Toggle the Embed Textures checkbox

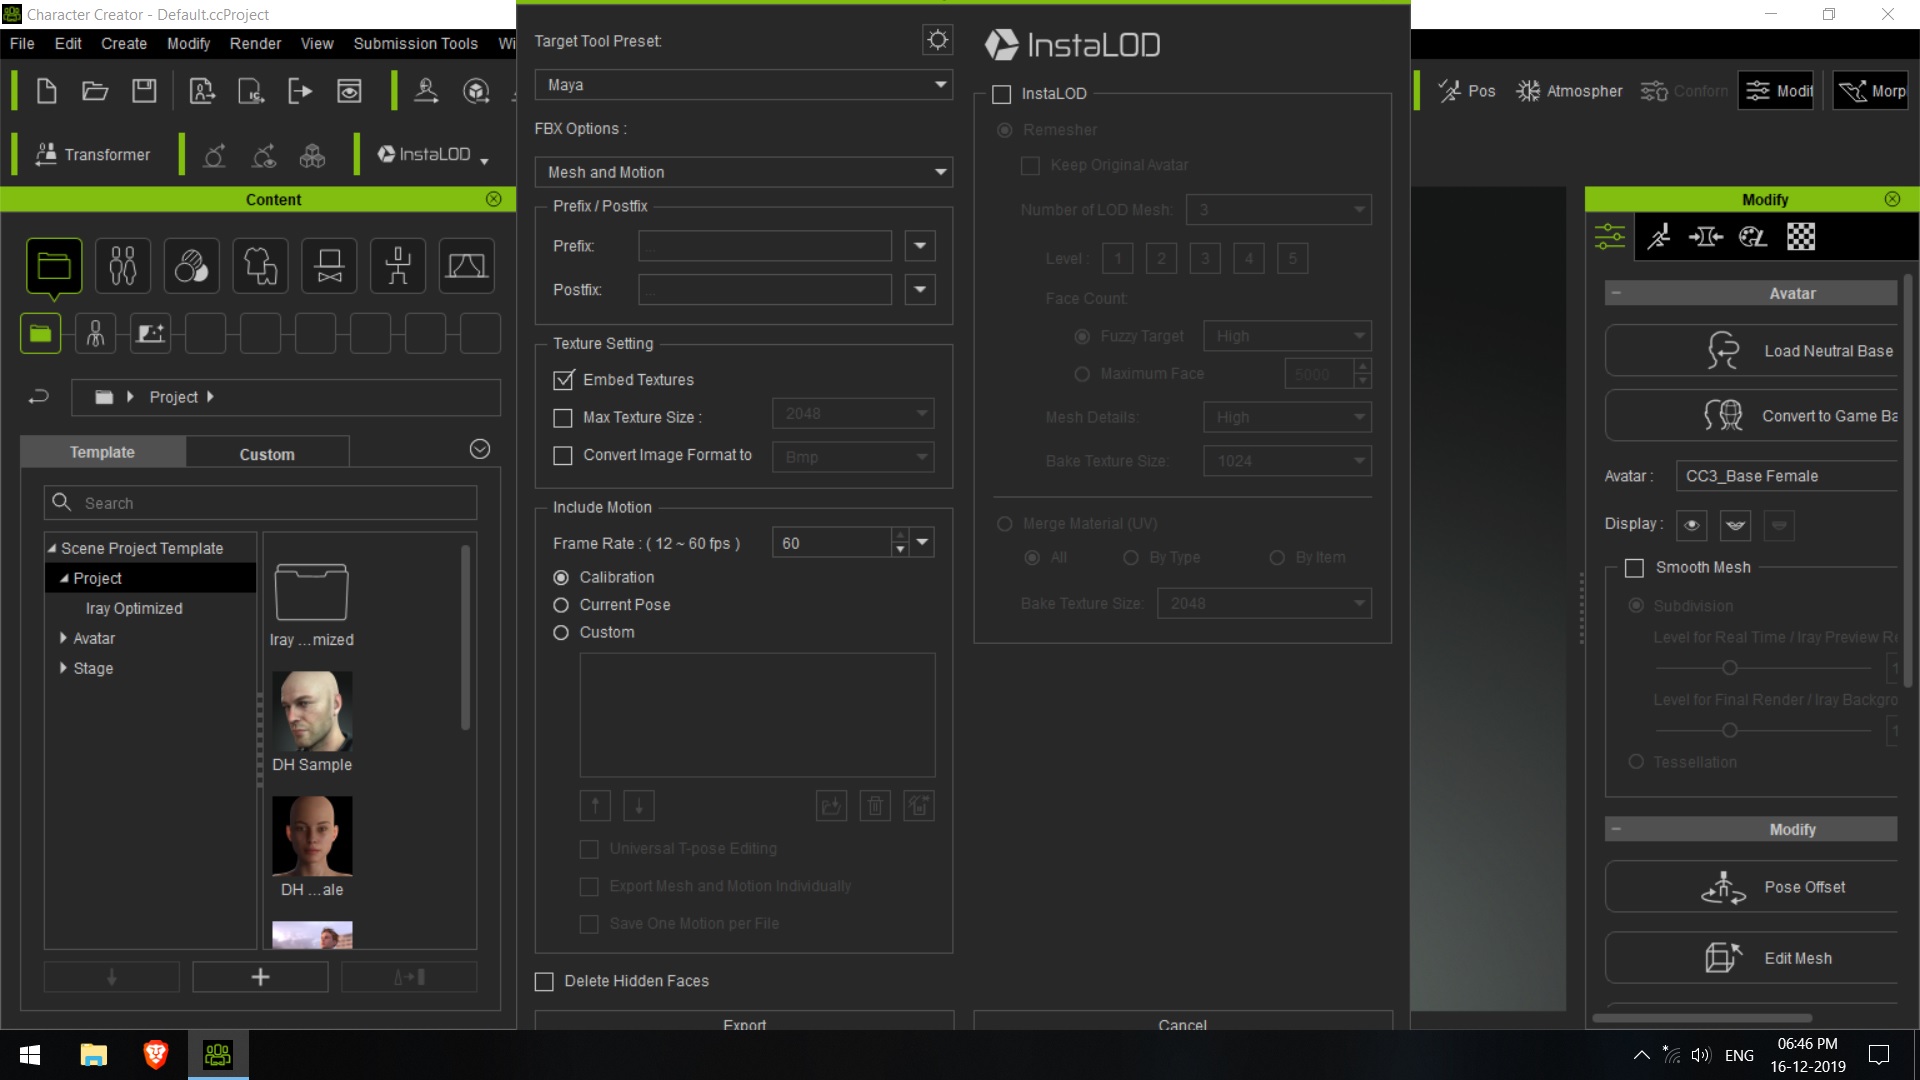coord(564,380)
